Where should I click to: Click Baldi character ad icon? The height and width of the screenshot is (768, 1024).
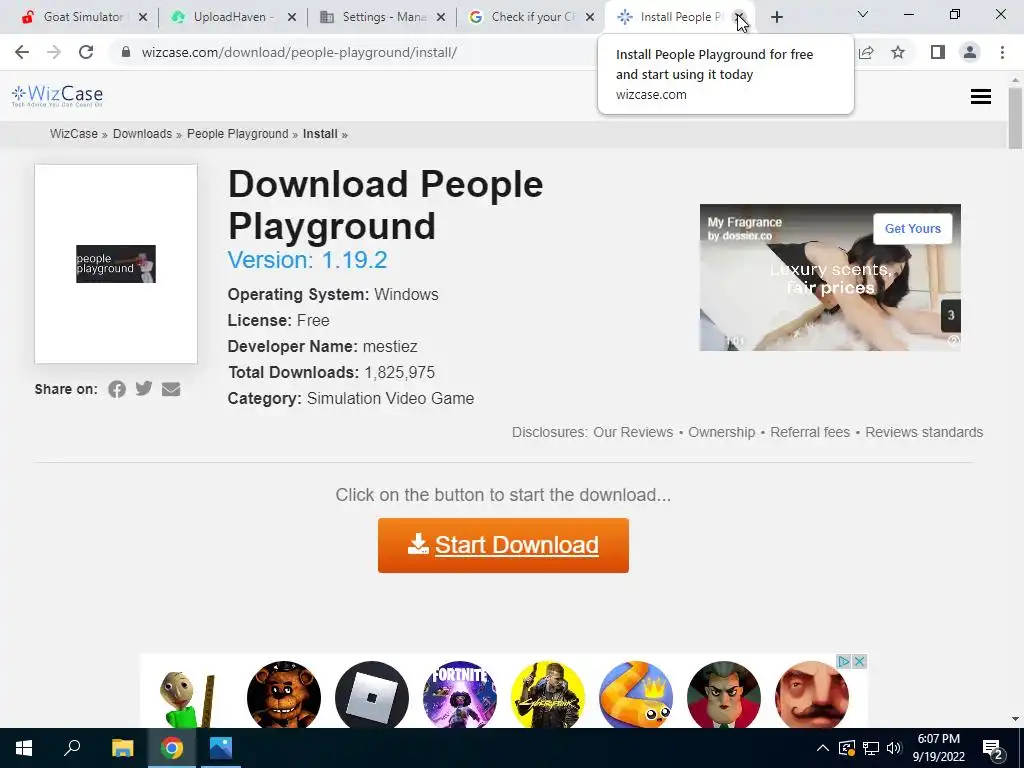(187, 699)
